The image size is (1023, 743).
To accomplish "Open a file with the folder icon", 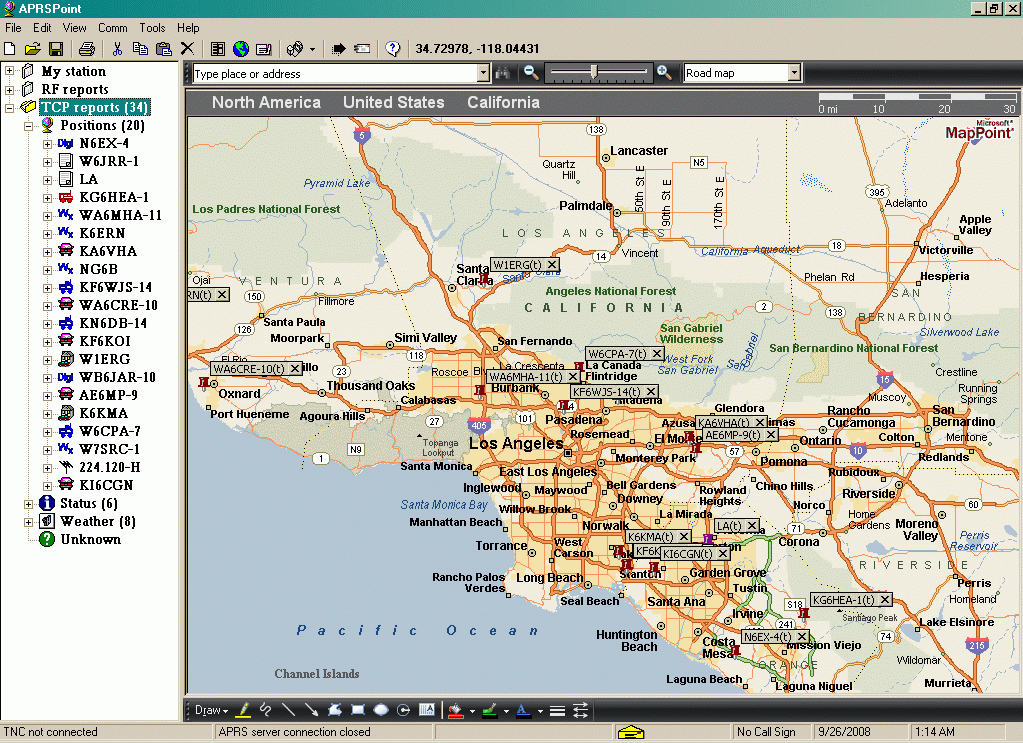I will 32,48.
